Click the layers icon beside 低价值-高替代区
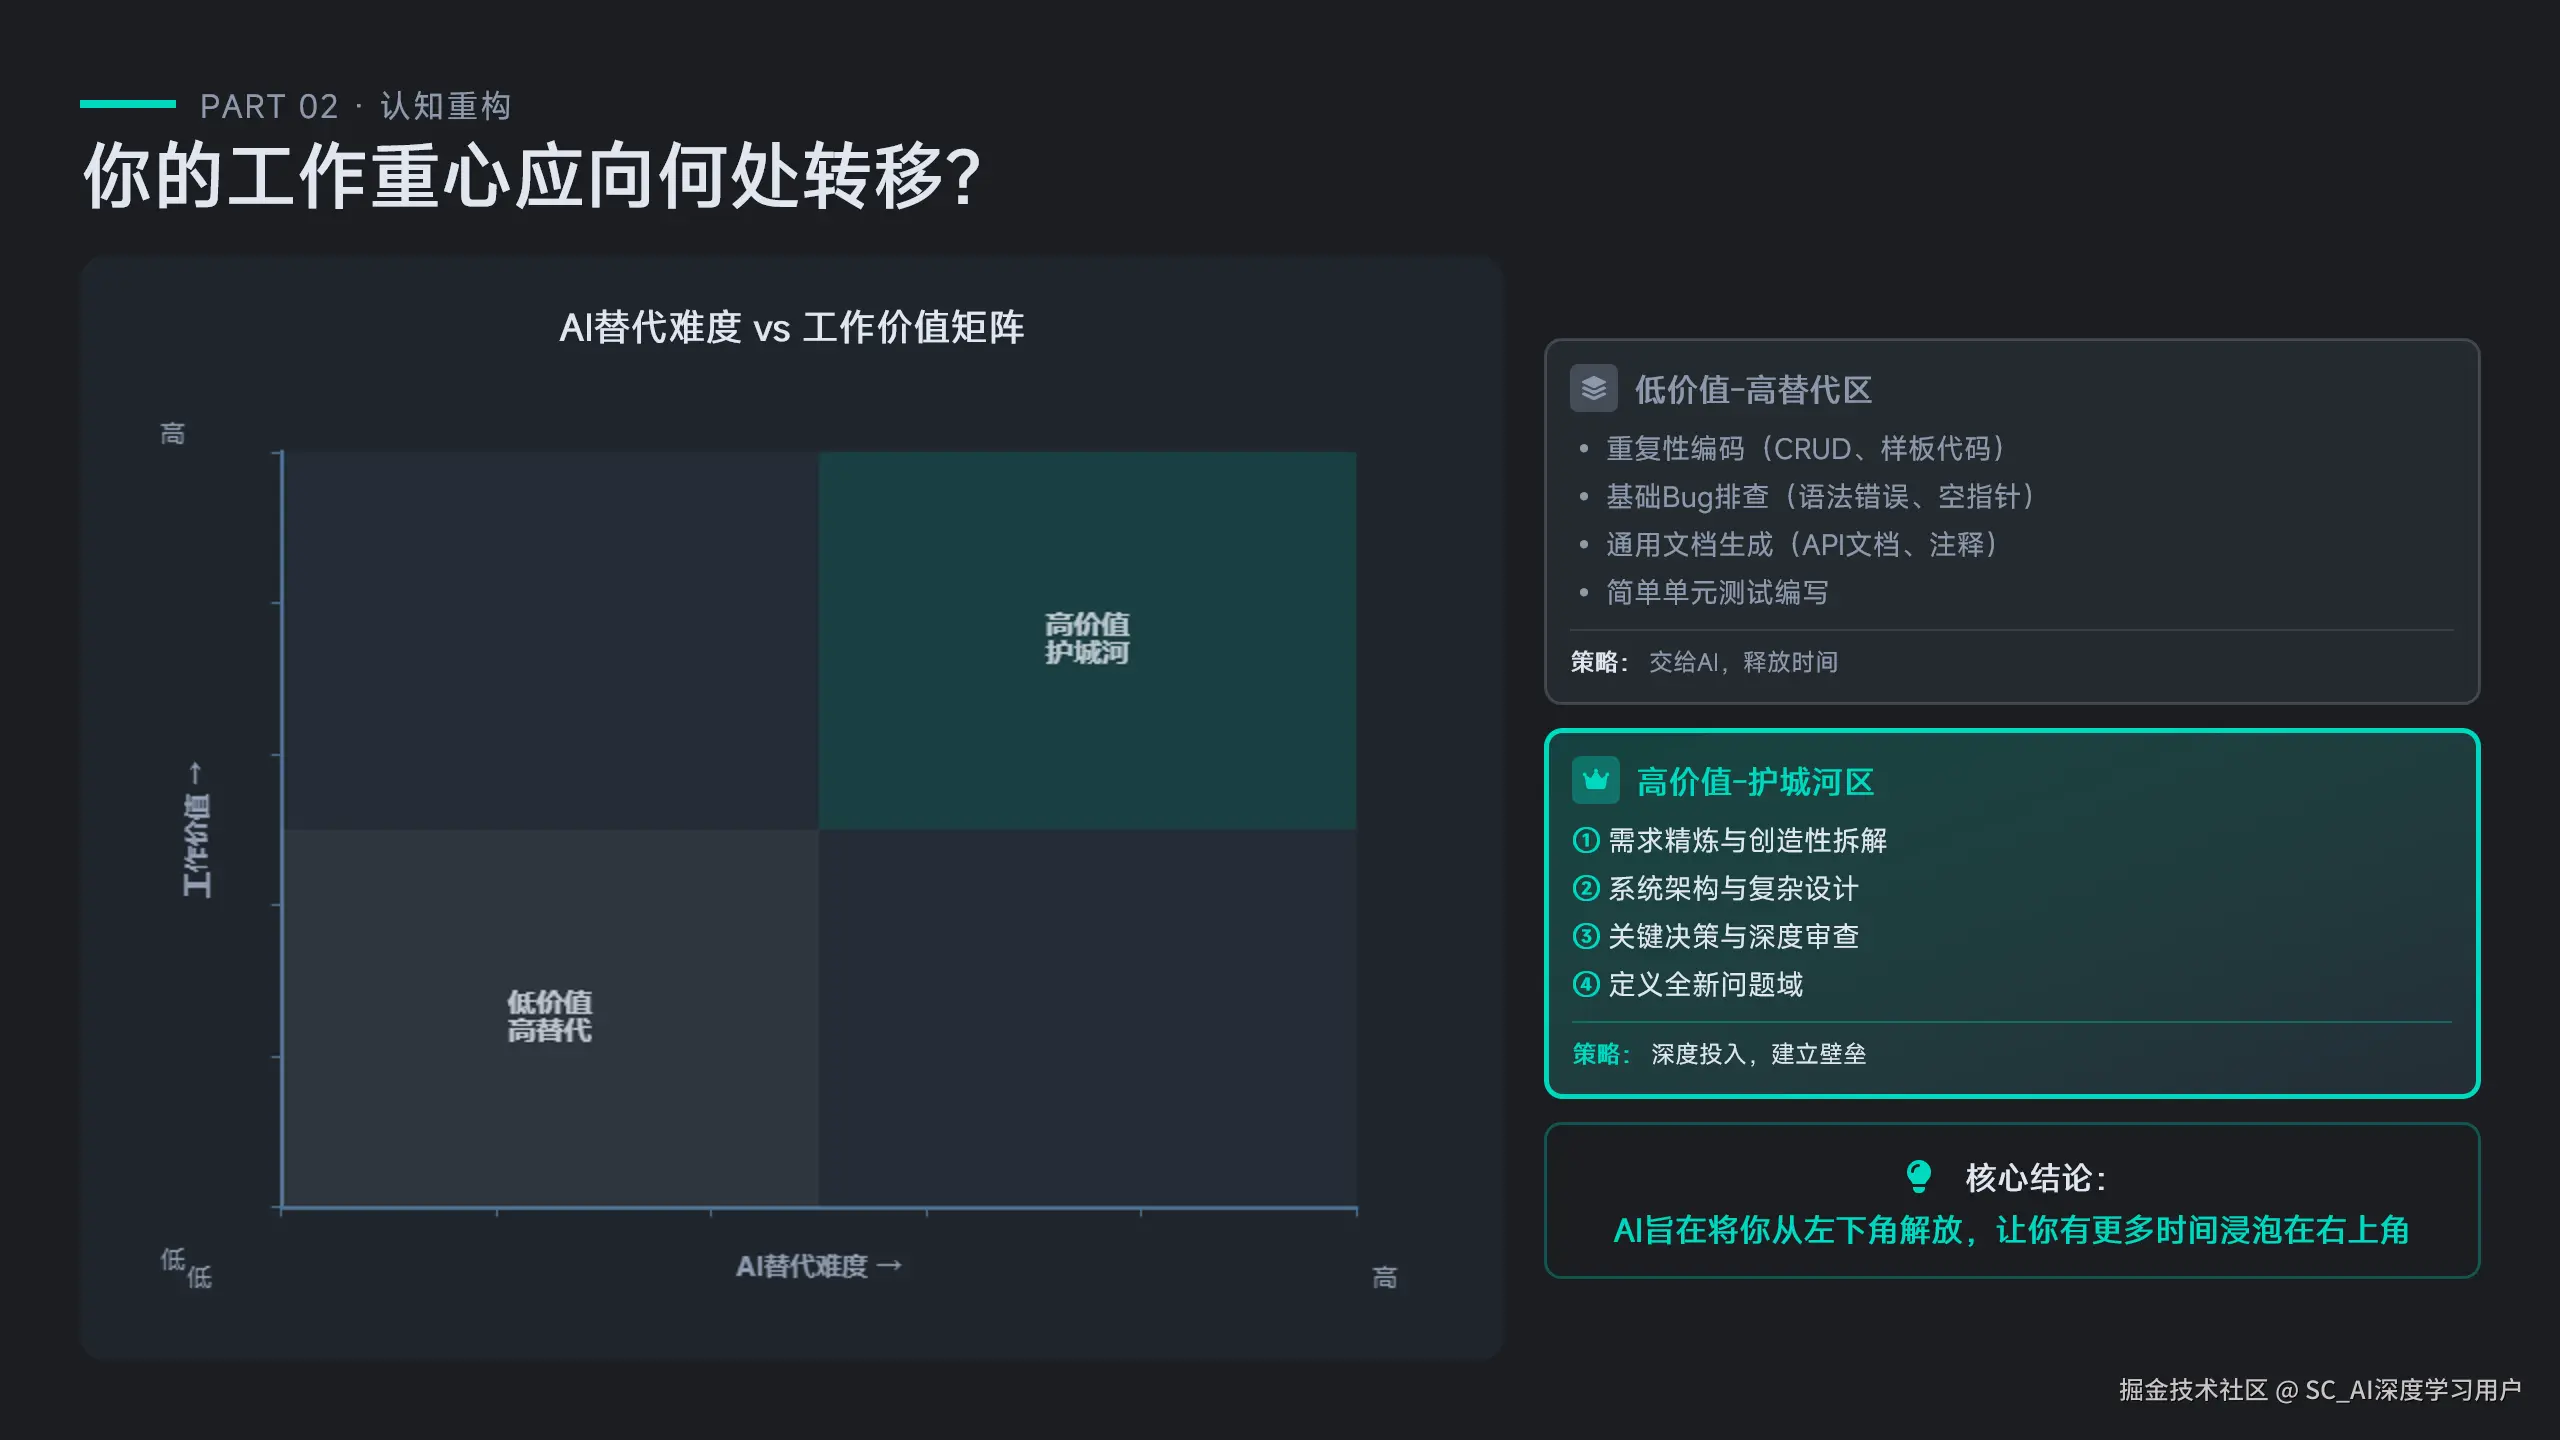The width and height of the screenshot is (2560, 1440). [x=1594, y=389]
